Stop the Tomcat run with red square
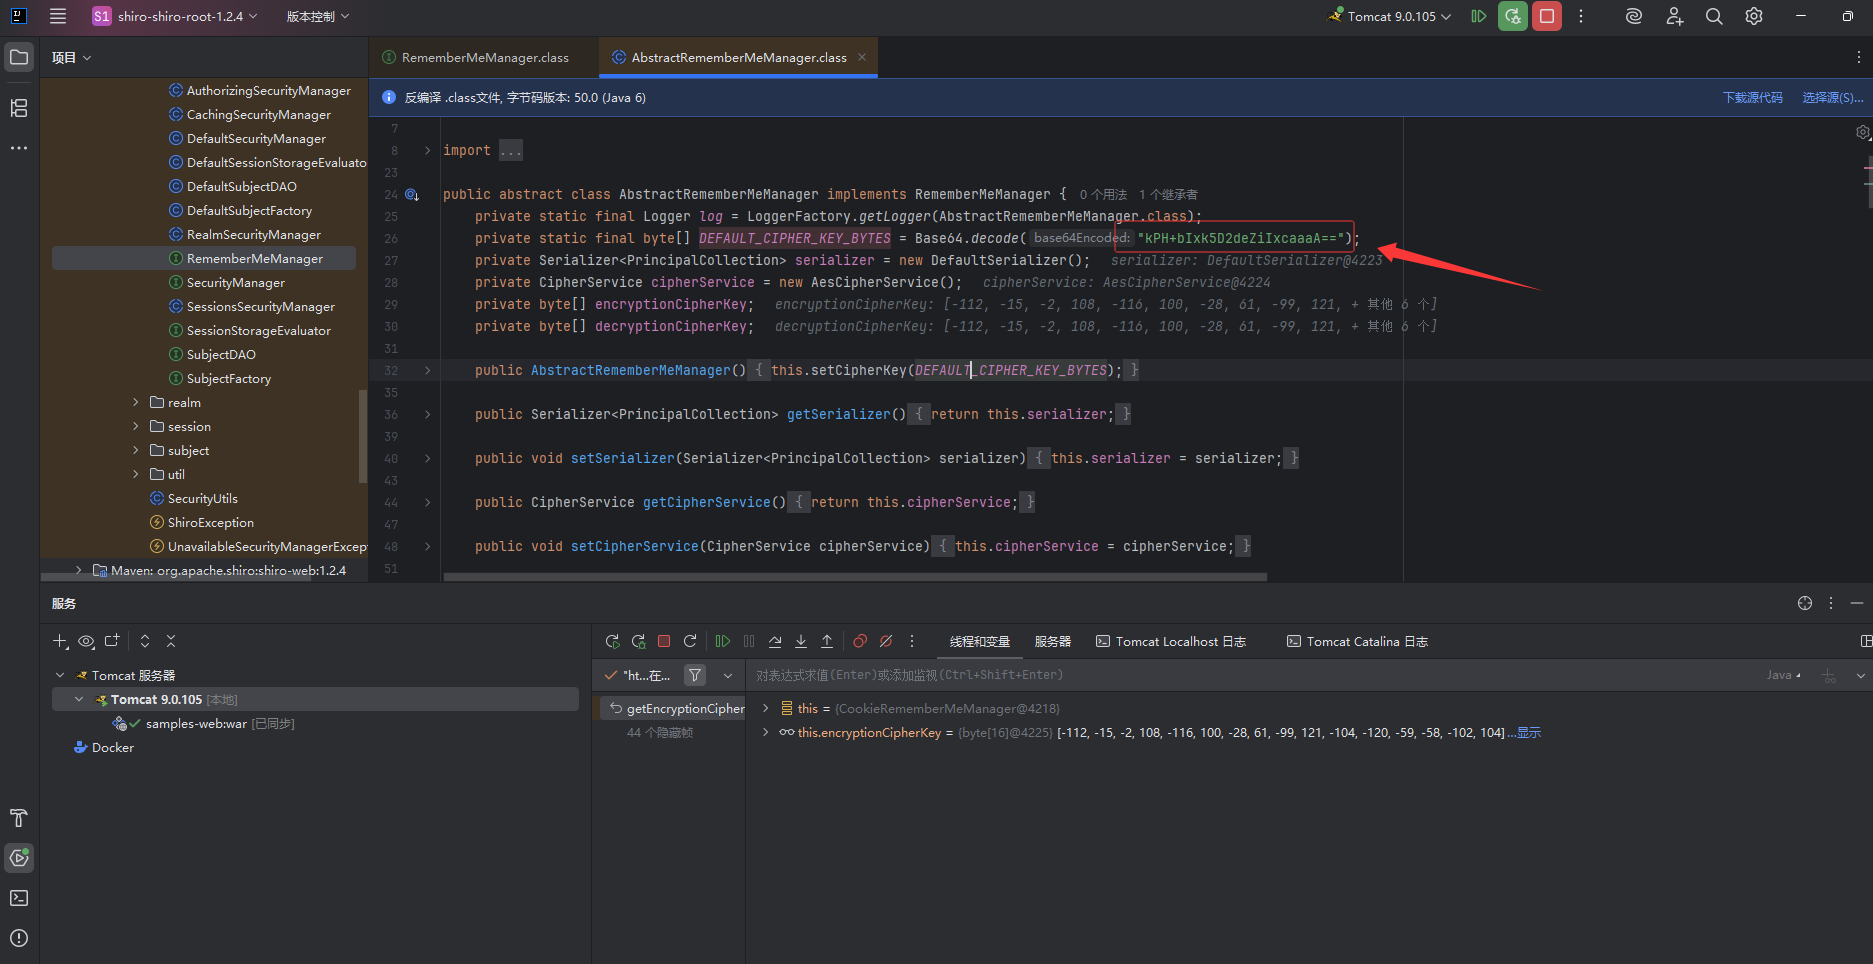Image resolution: width=1873 pixels, height=964 pixels. point(1546,16)
